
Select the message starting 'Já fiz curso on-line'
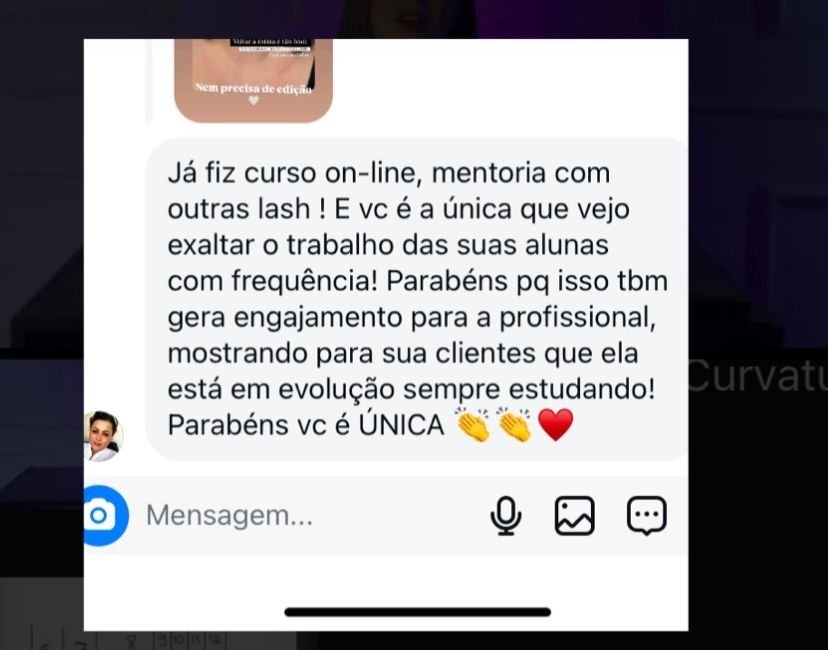point(417,299)
